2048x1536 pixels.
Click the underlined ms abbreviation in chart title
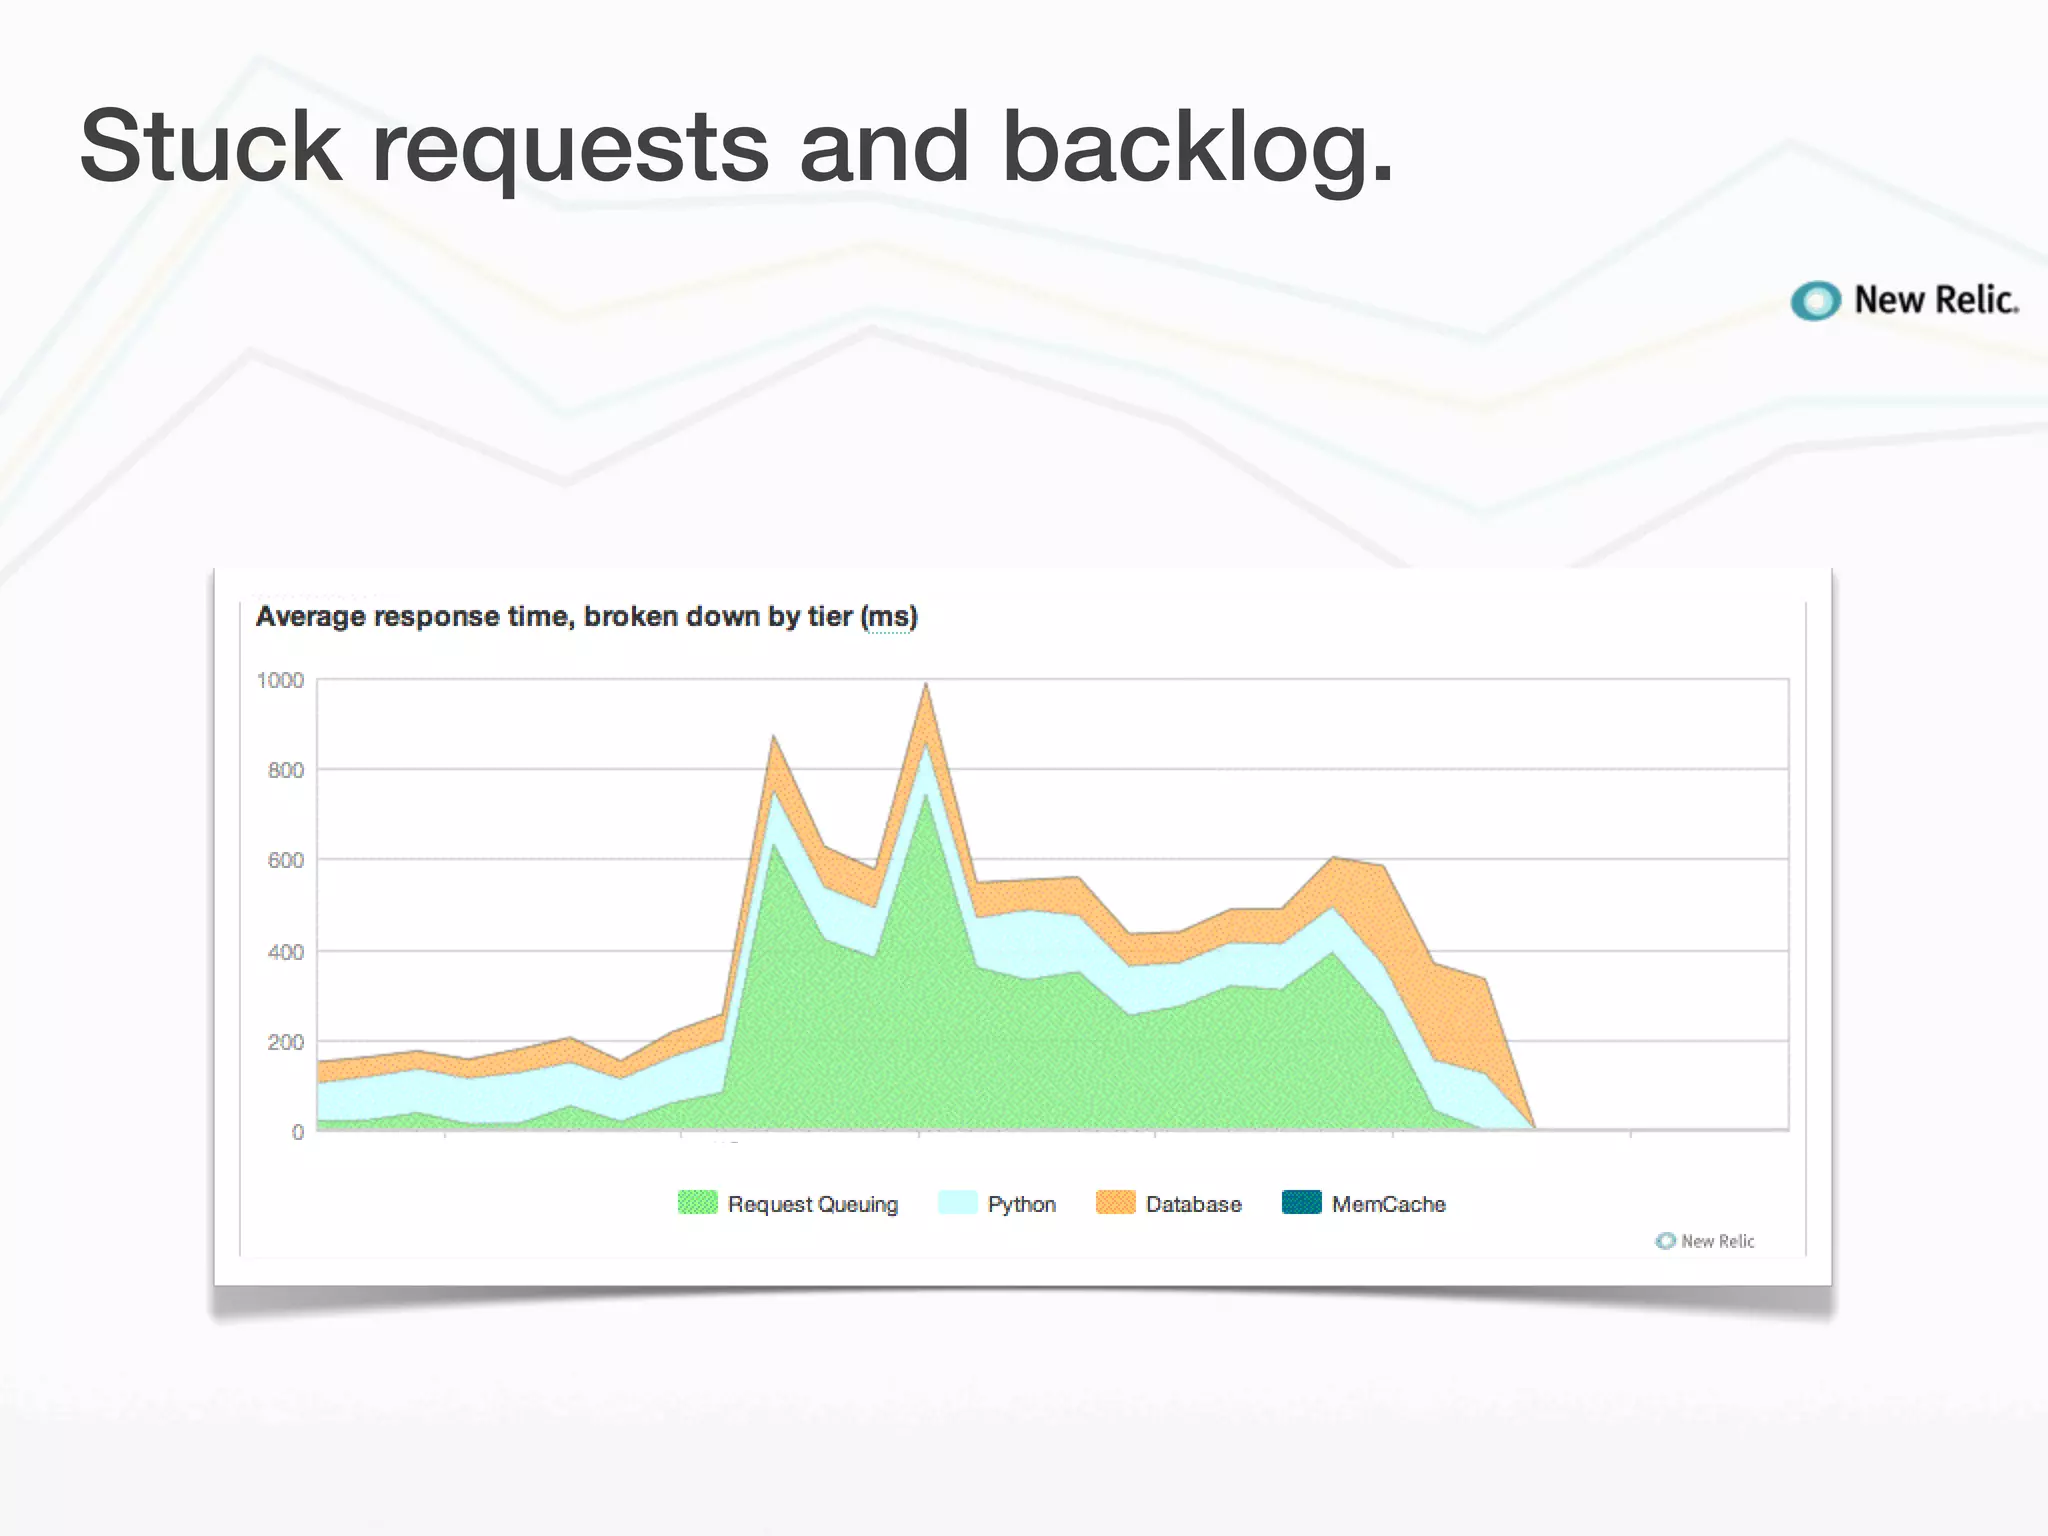tap(889, 617)
